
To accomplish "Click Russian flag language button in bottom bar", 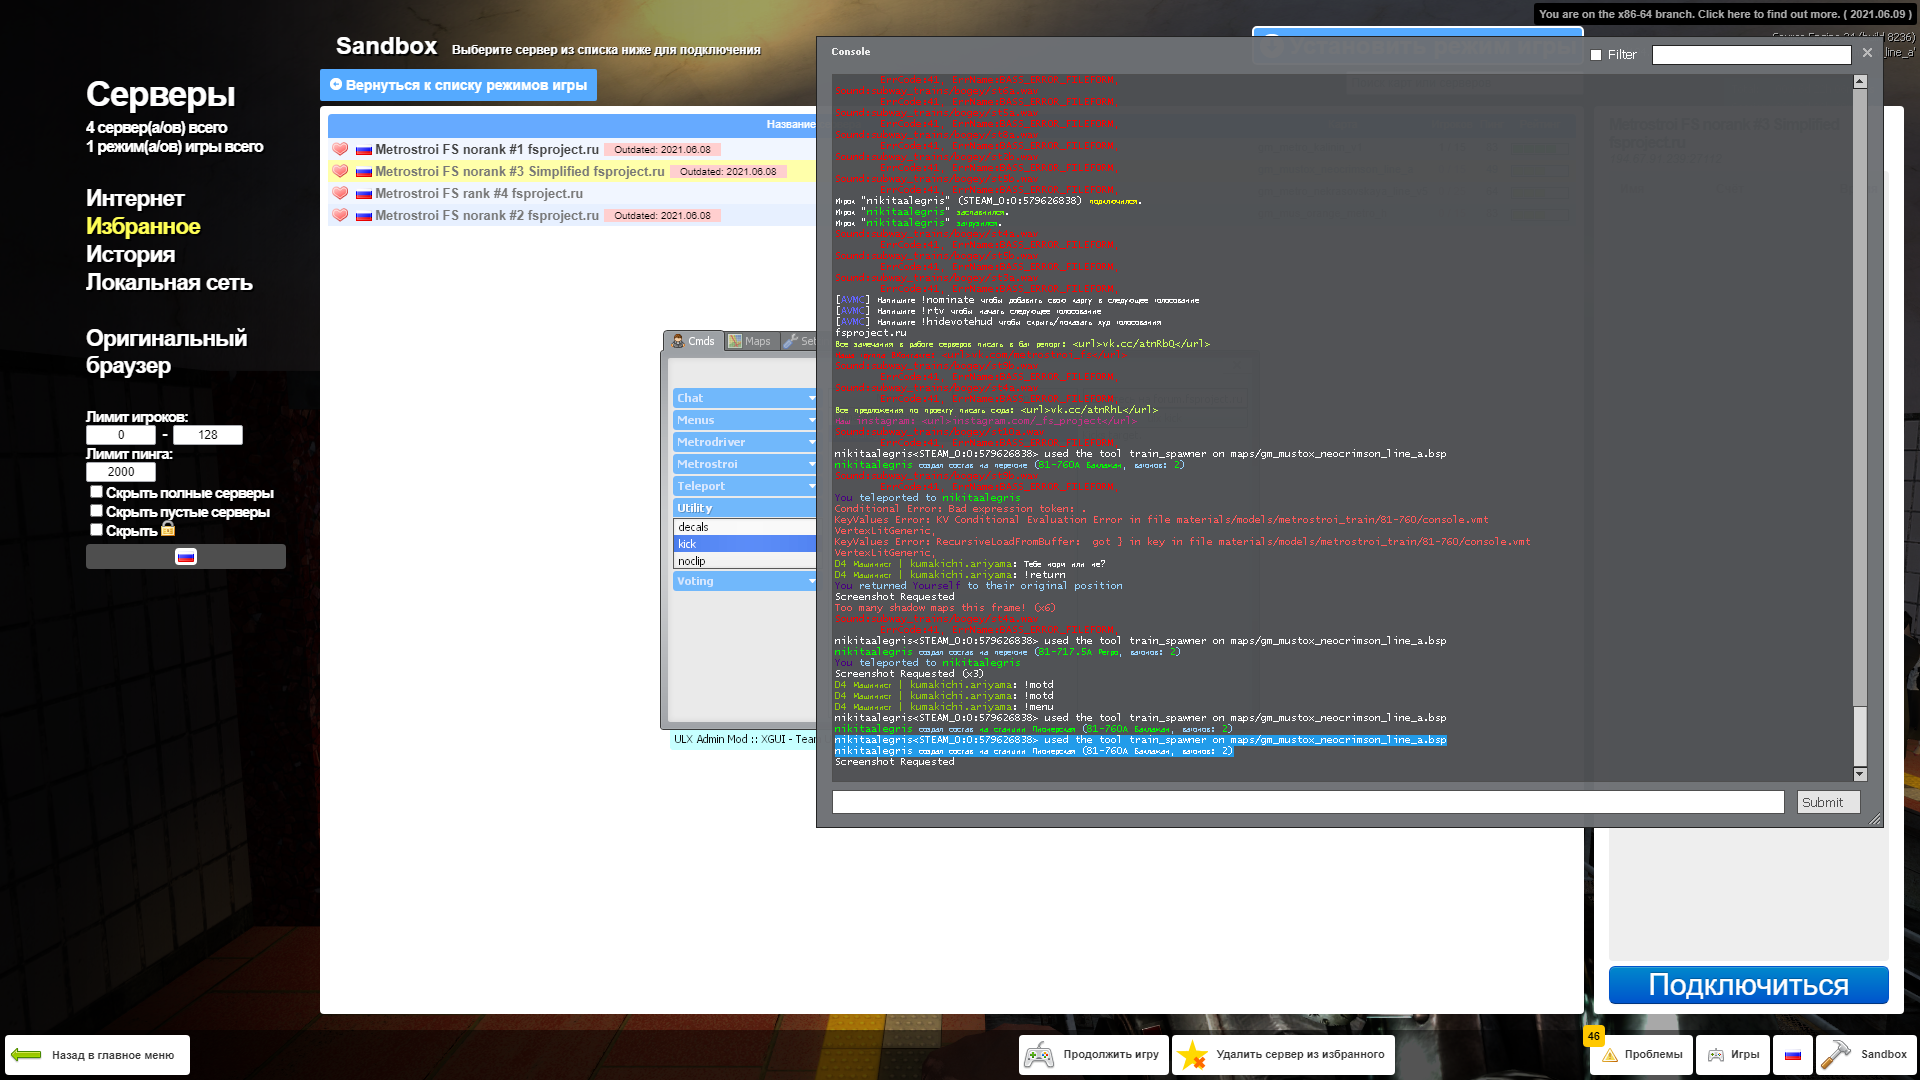I will point(1793,1055).
